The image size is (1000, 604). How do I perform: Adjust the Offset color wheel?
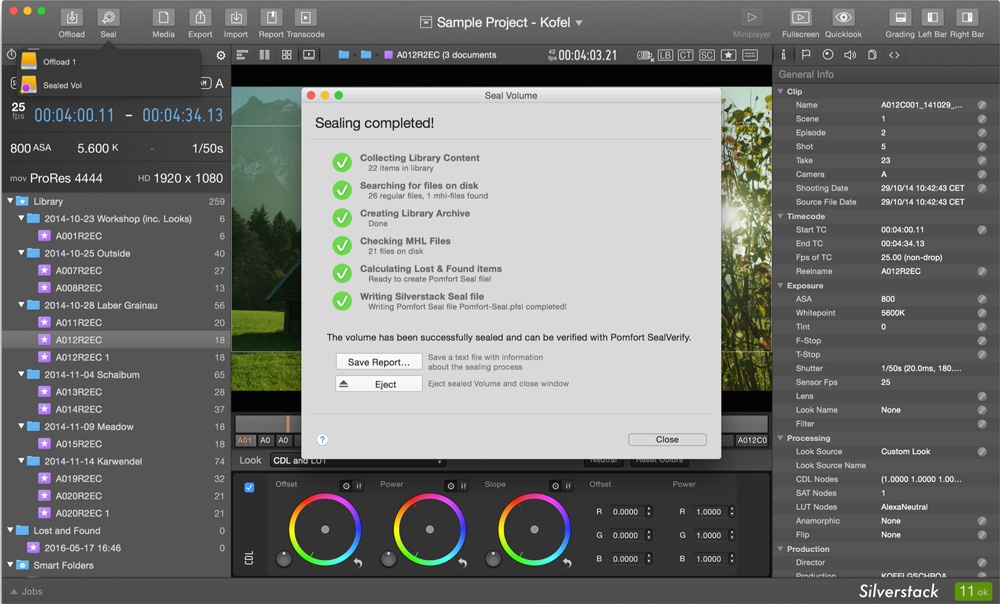[325, 529]
